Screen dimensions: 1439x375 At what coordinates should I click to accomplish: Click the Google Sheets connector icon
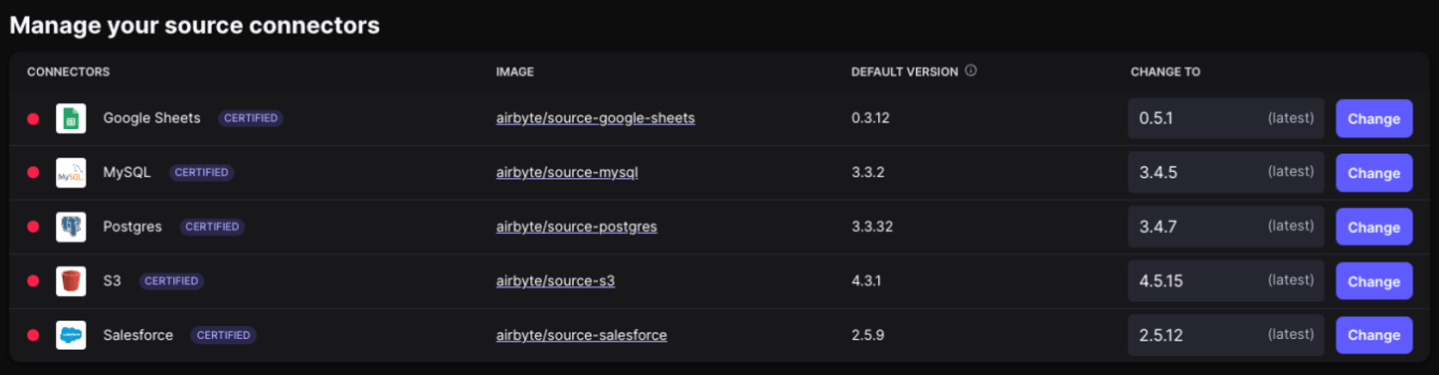(x=71, y=119)
